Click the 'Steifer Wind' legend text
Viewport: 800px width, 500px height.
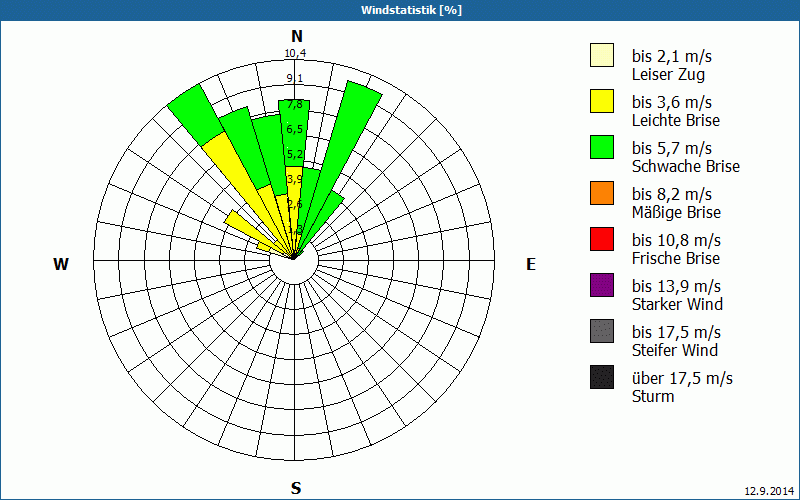[674, 350]
